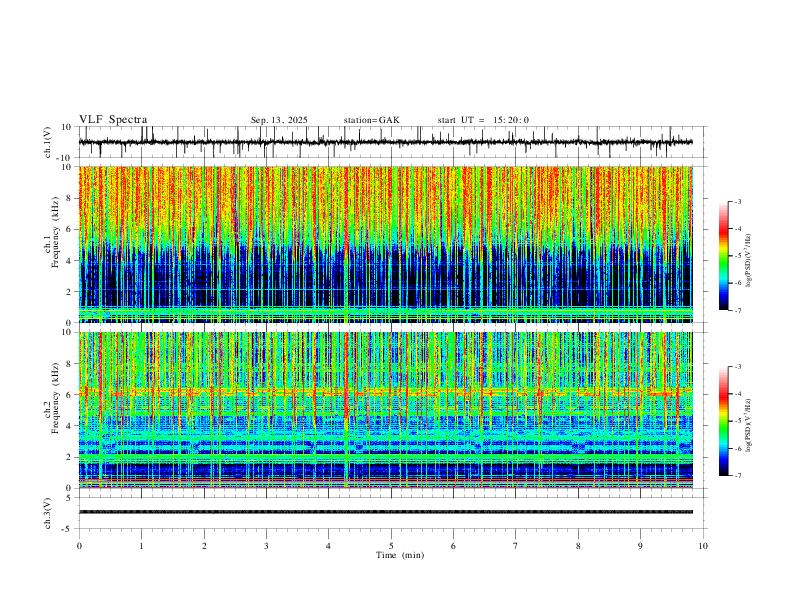
Task: Click time axis tick label "0"
Action: [x=79, y=546]
